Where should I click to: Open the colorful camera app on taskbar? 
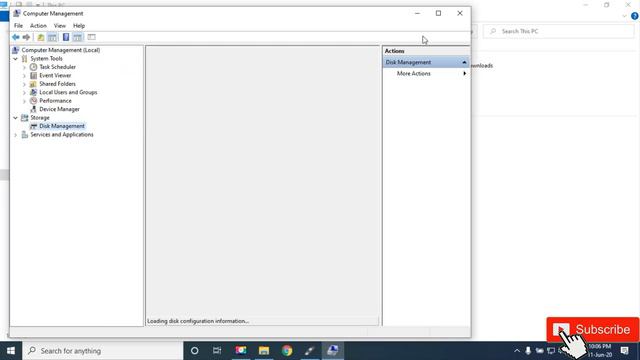click(x=241, y=351)
